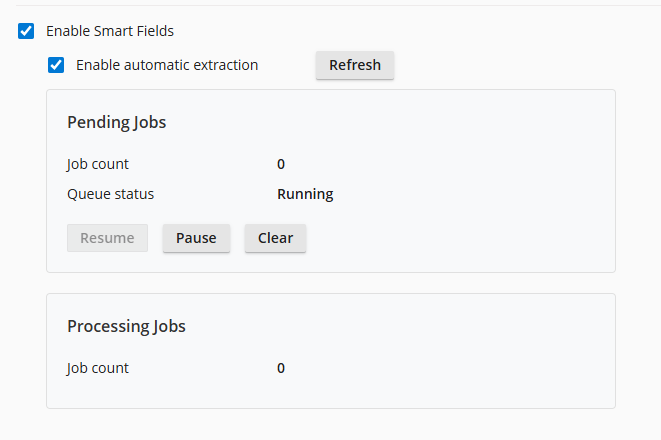Click the Queue status label

click(110, 194)
